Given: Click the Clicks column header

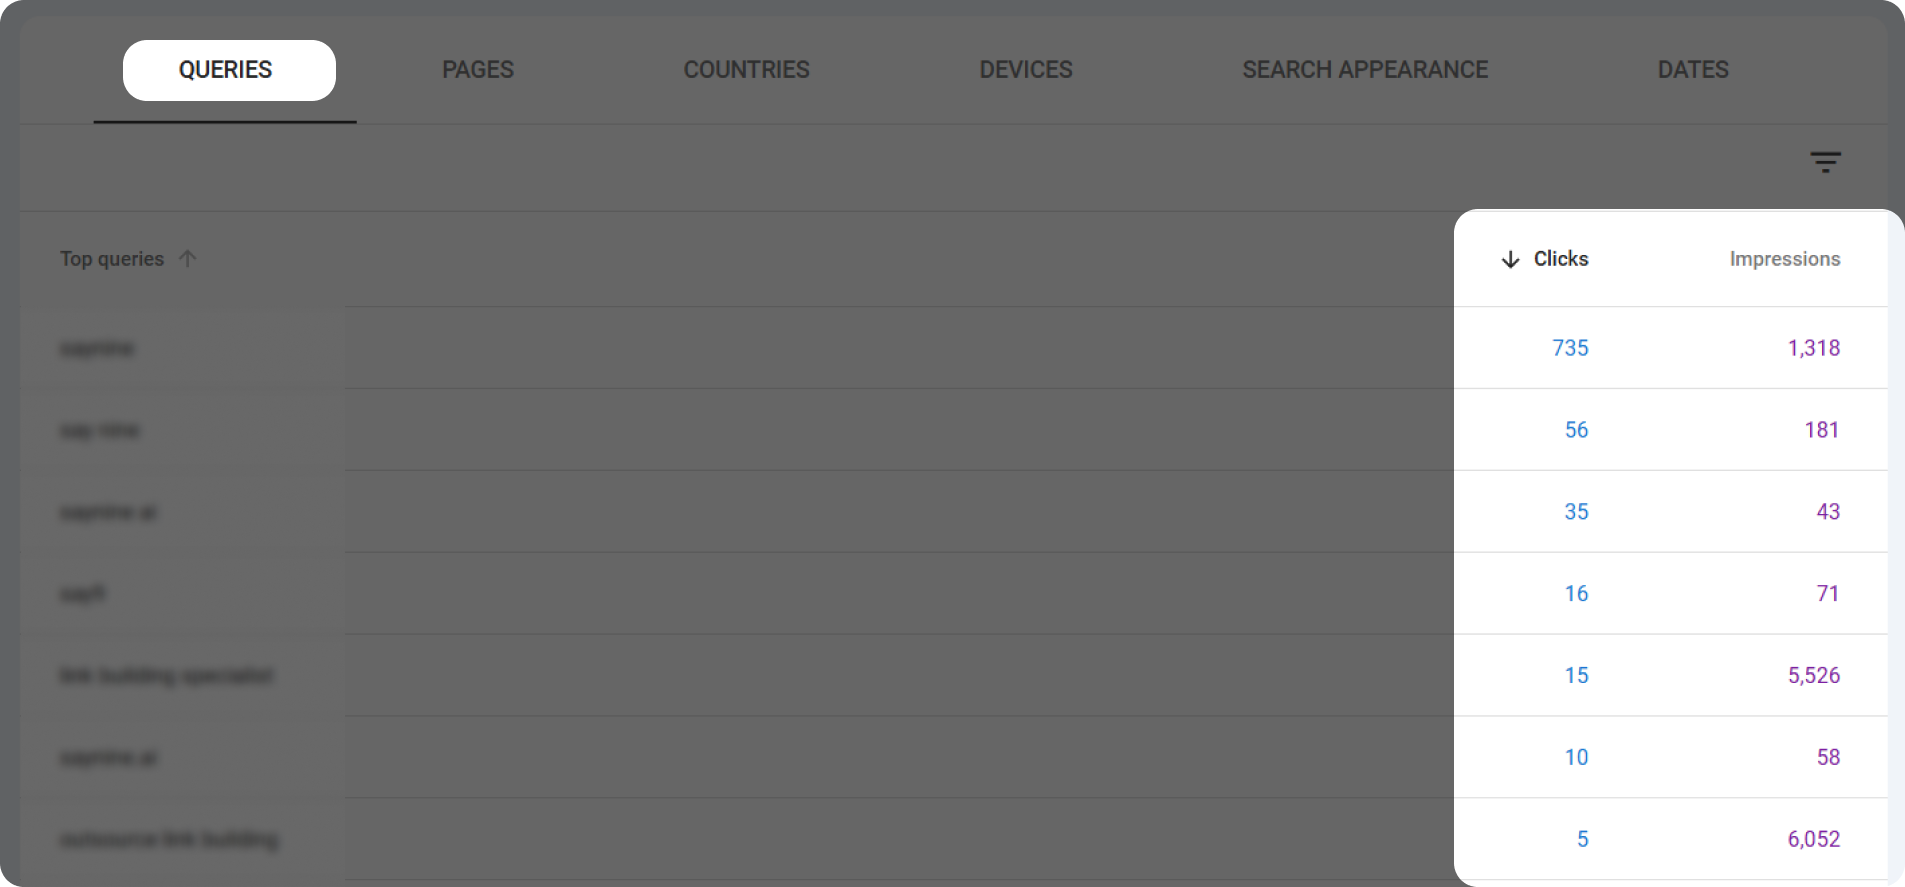Looking at the screenshot, I should point(1561,259).
